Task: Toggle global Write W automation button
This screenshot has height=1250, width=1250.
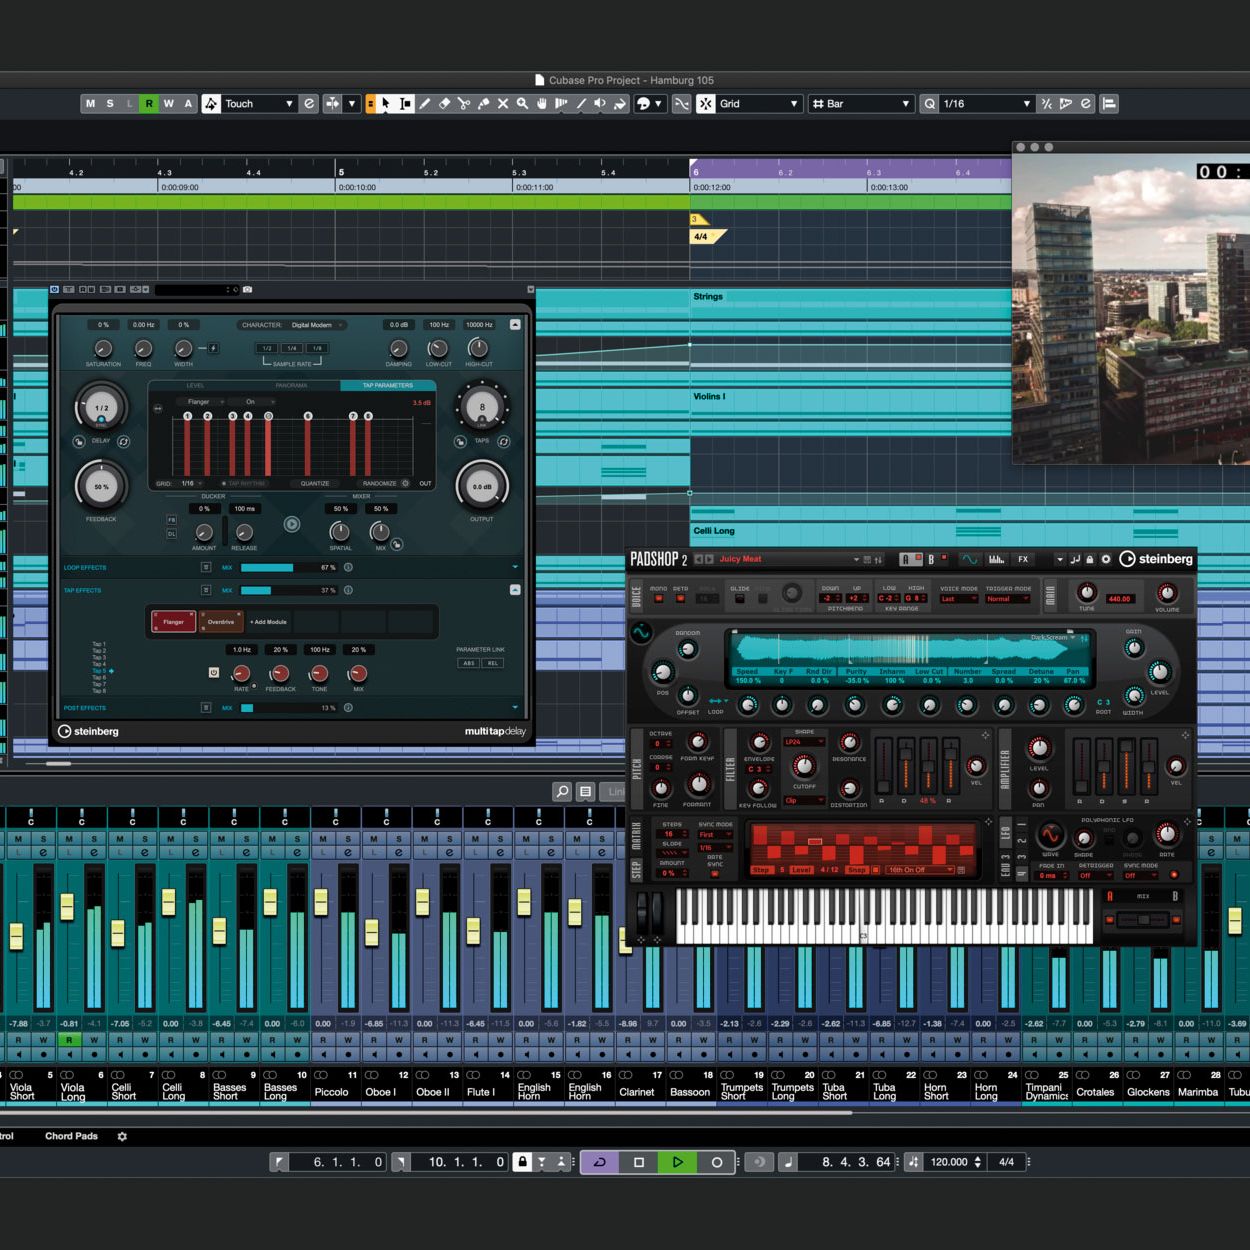Action: tap(168, 104)
